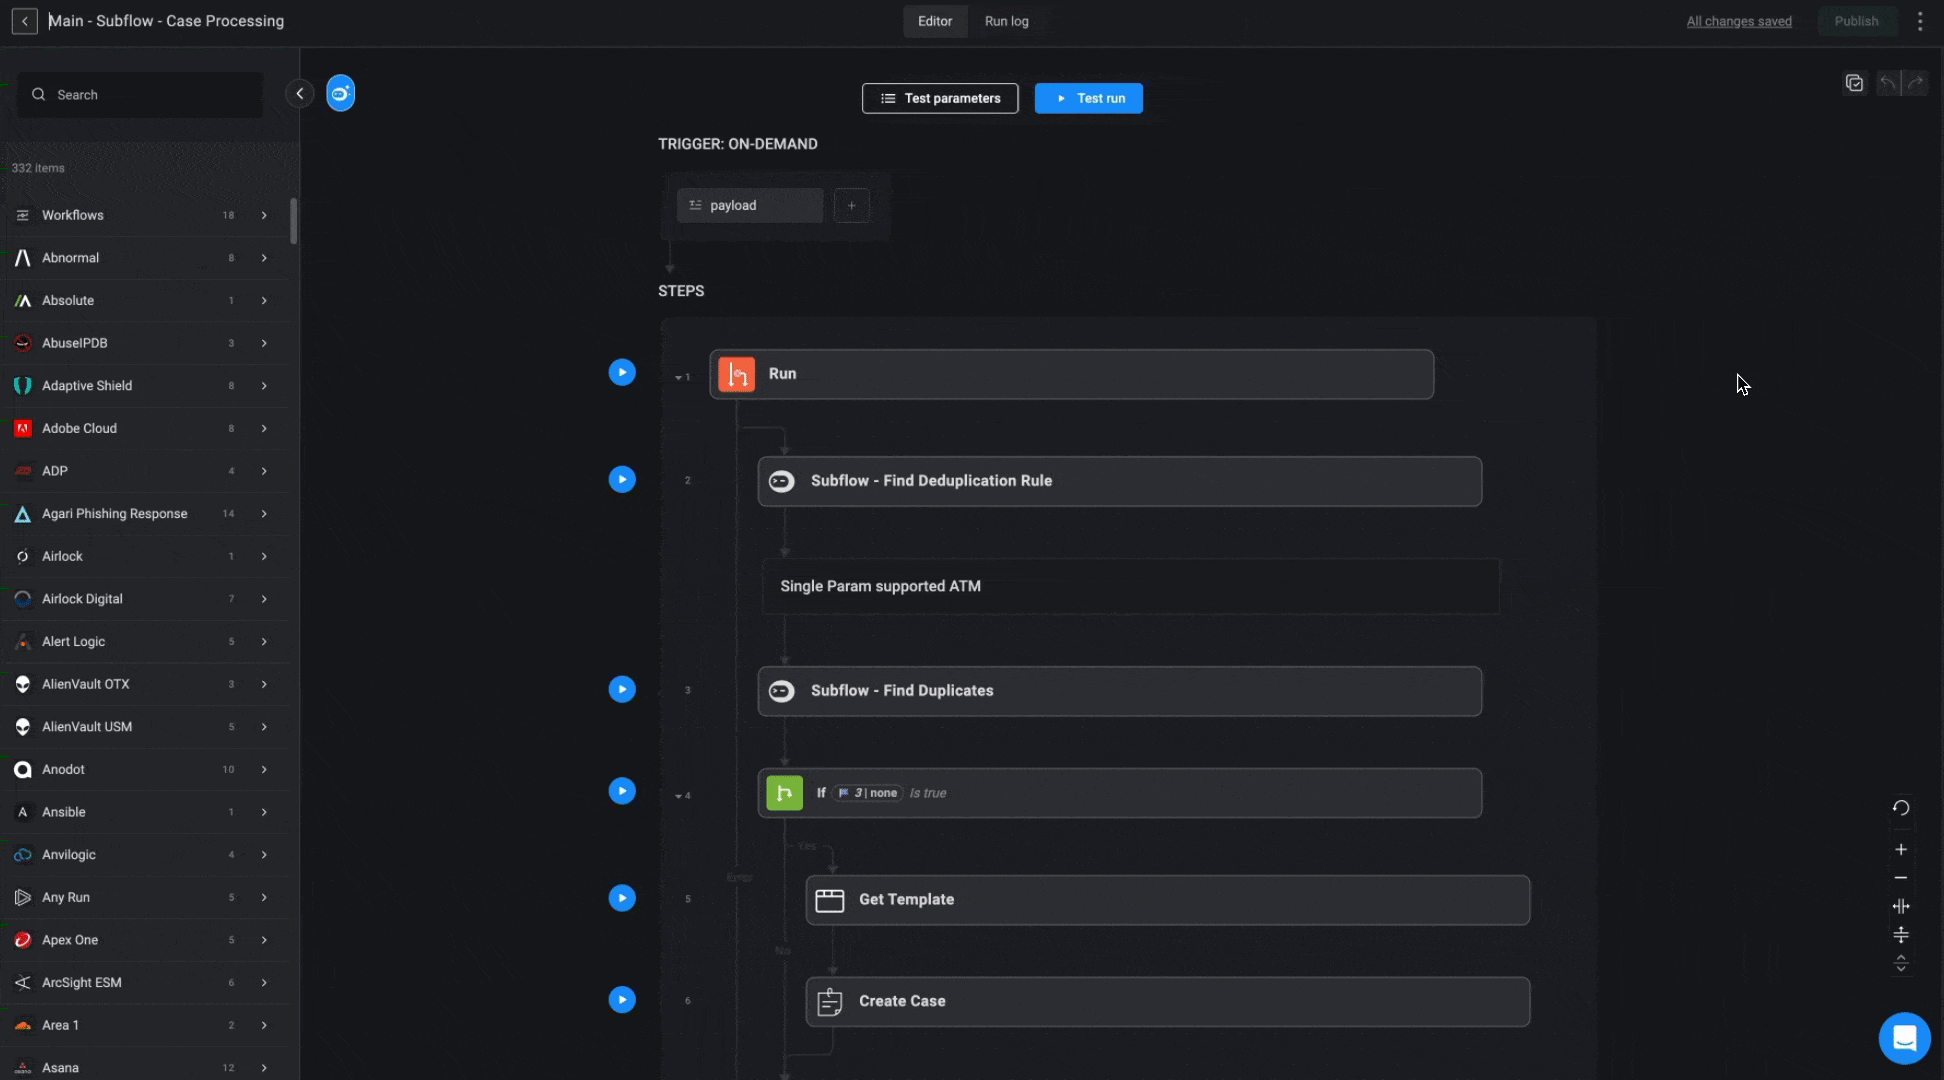The height and width of the screenshot is (1080, 1944).
Task: Switch to the Run log tab
Action: [x=1006, y=21]
